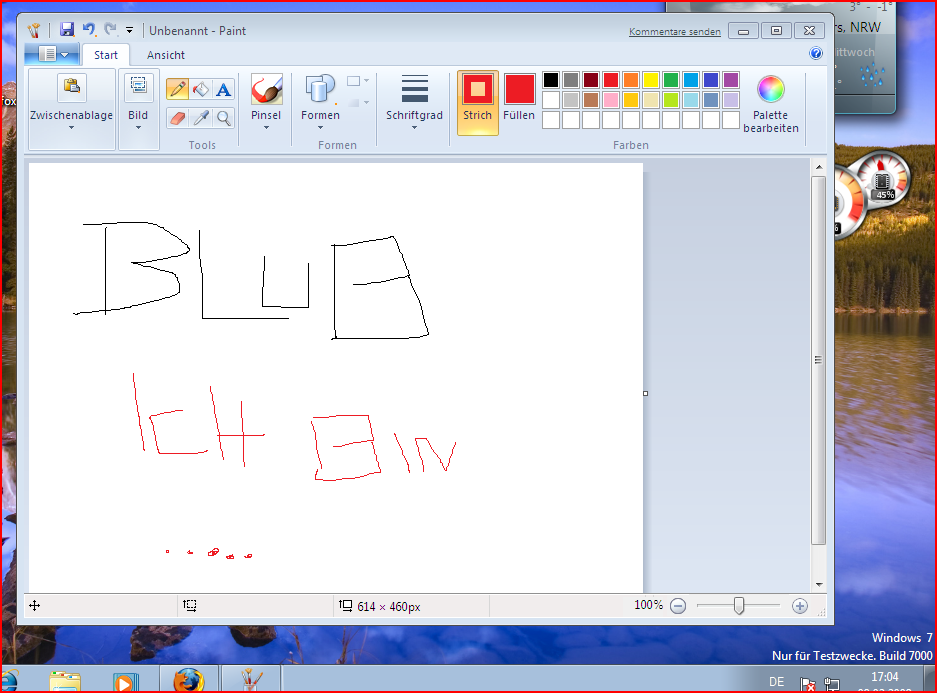Click the DE language indicator

776,682
